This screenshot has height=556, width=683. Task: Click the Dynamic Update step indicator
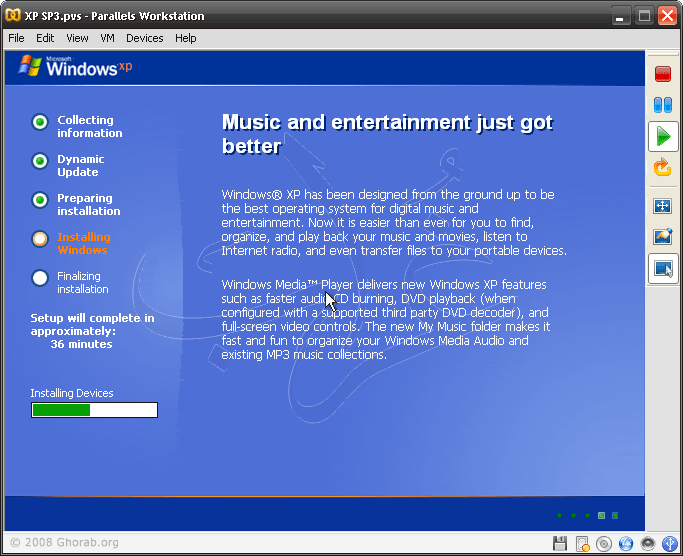point(40,161)
